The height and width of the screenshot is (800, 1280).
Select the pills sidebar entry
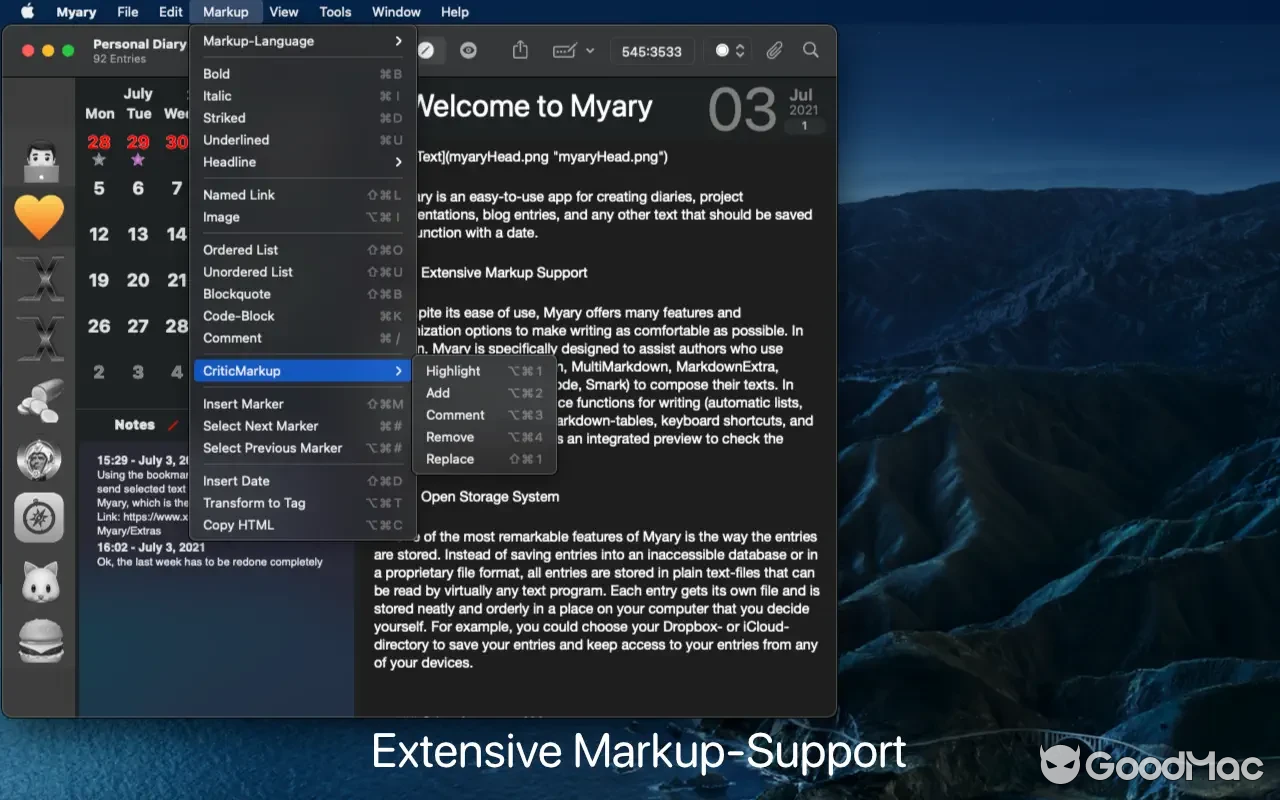coord(39,401)
